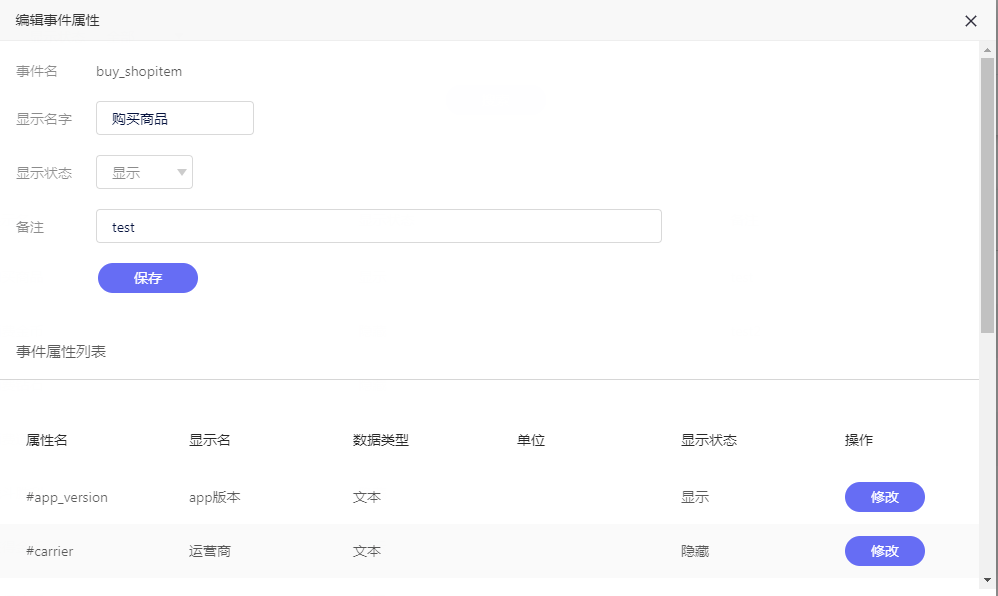Close the 编辑事件属性 dialog
The height and width of the screenshot is (596, 998).
pyautogui.click(x=970, y=21)
